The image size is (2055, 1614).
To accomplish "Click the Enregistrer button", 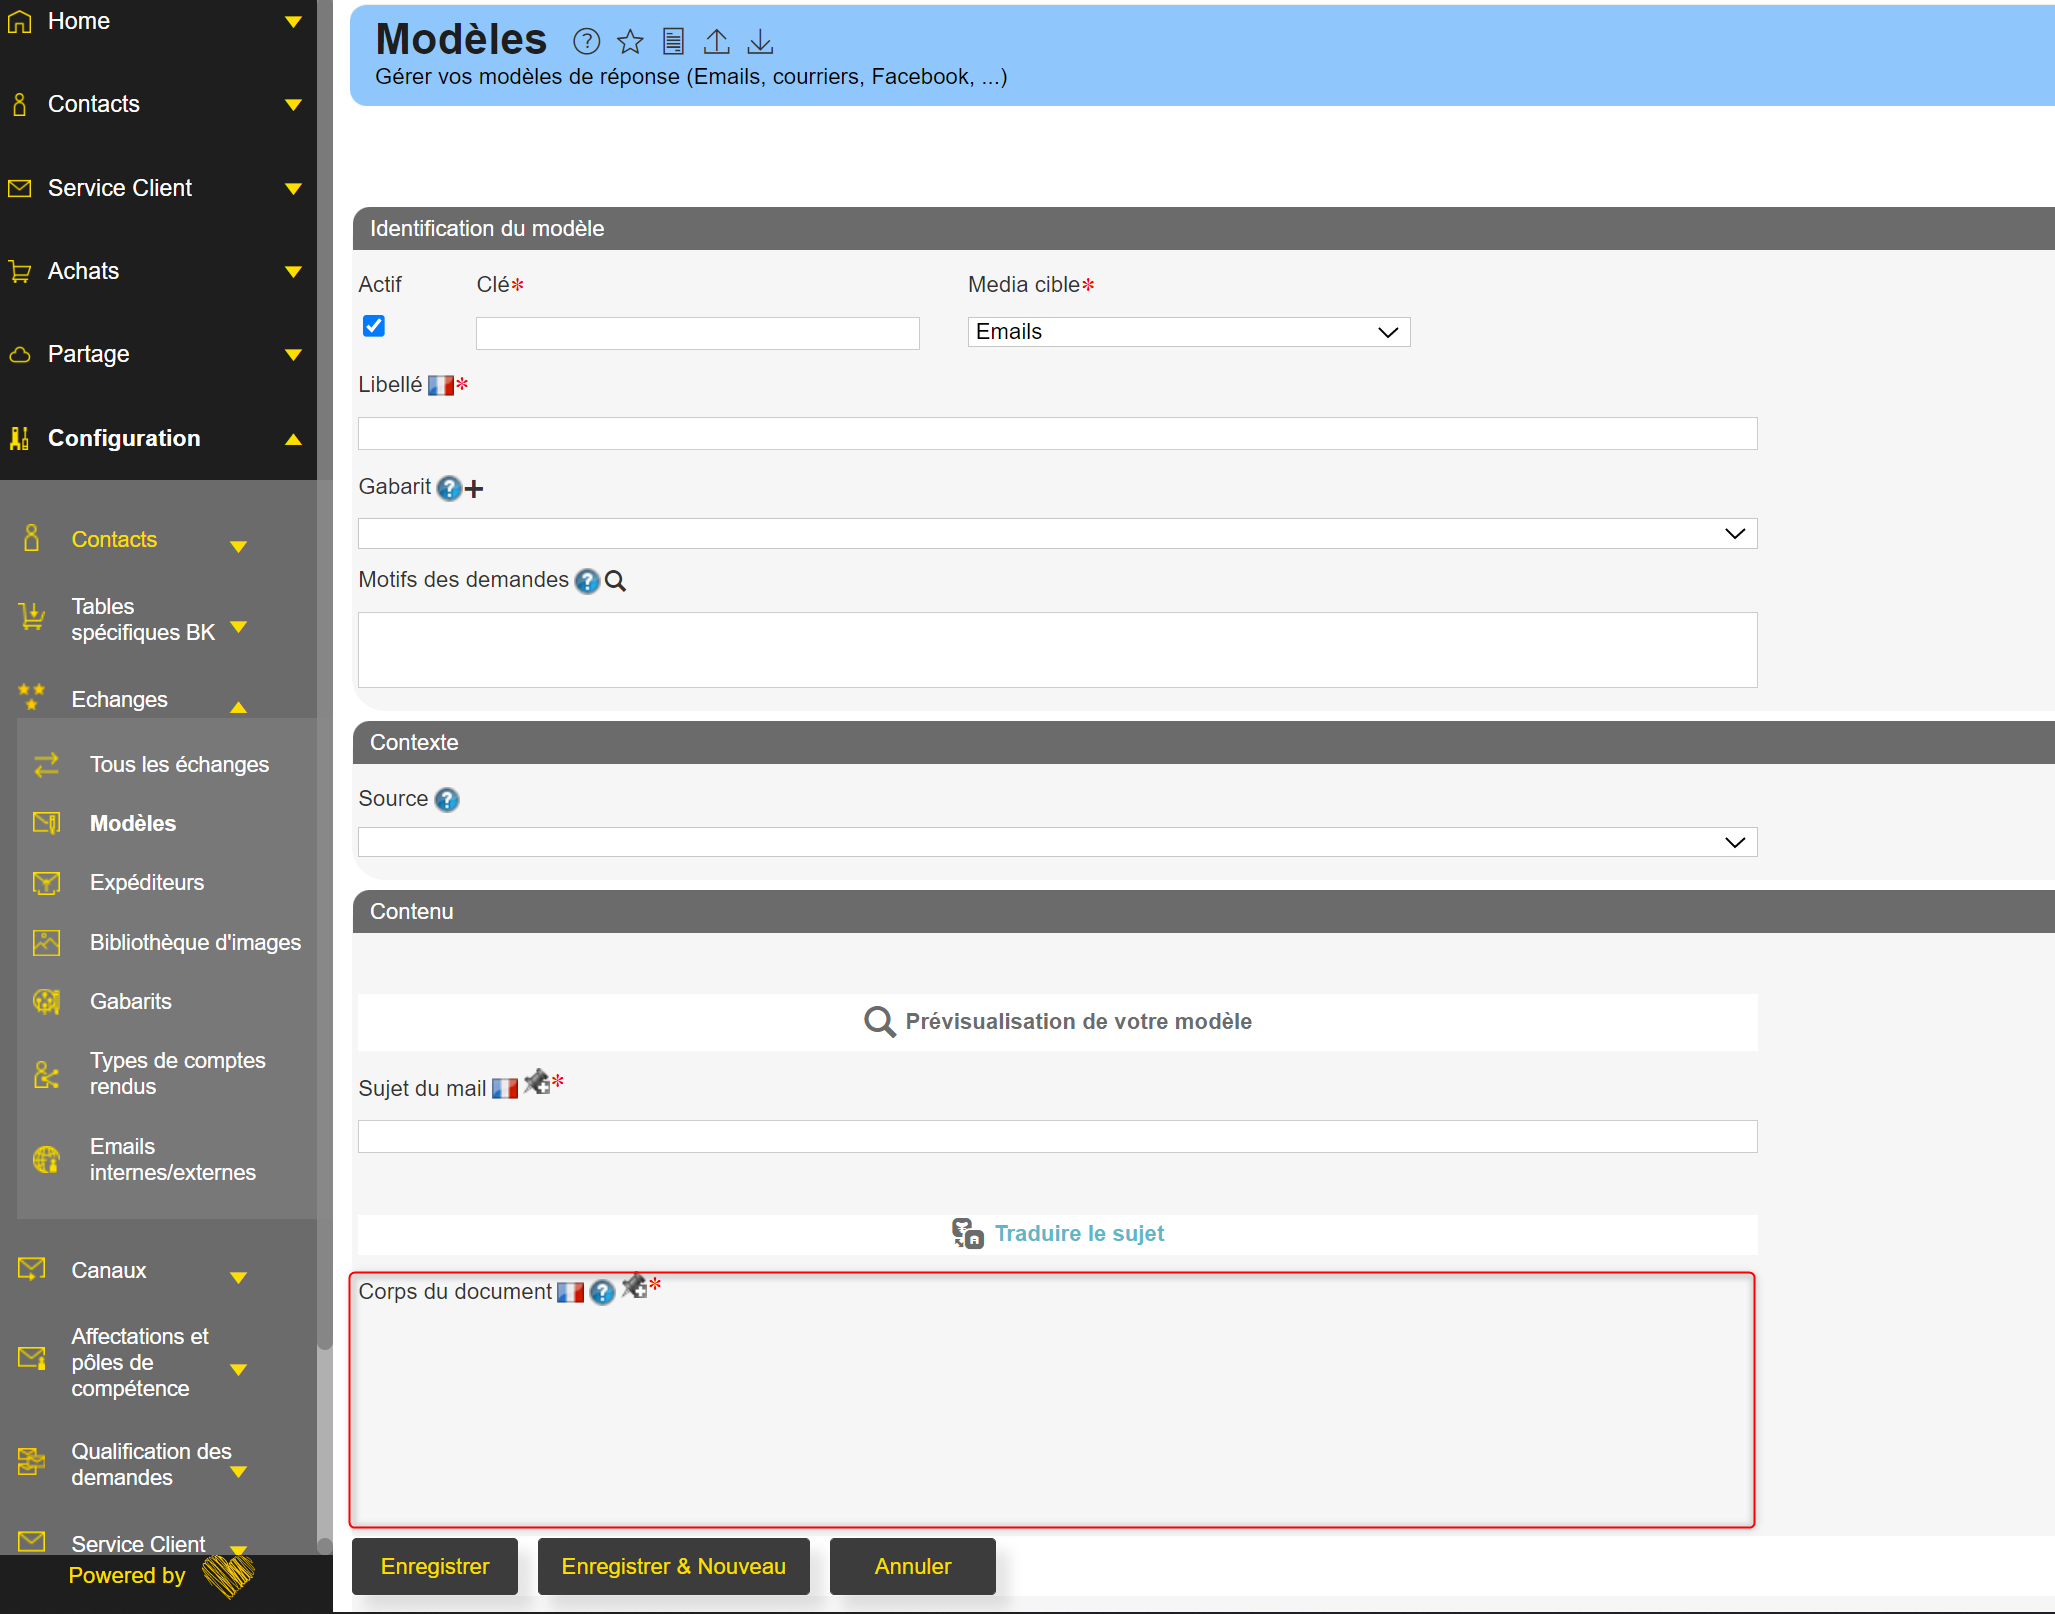I will (435, 1566).
